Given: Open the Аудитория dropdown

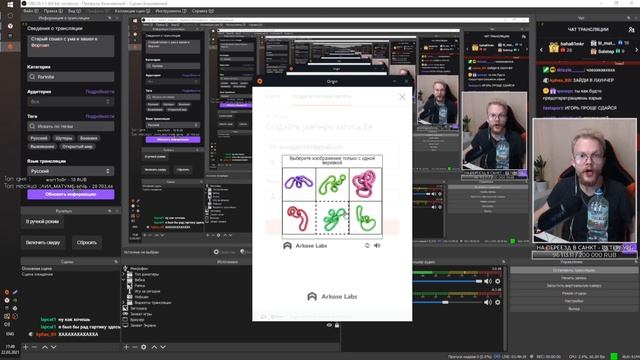Looking at the screenshot, I should pyautogui.click(x=71, y=101).
